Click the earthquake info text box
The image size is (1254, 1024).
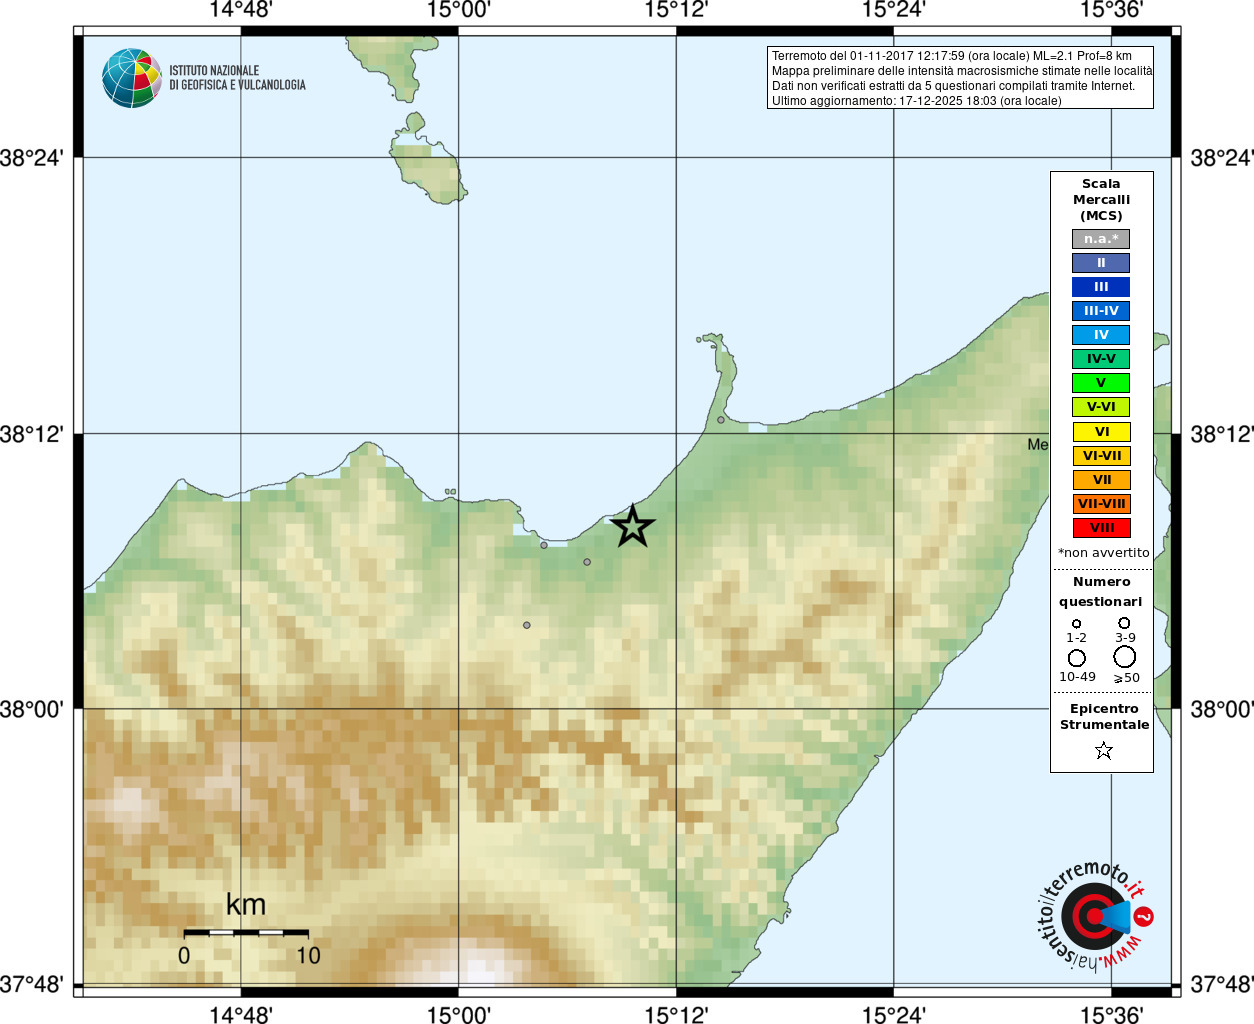pos(960,77)
